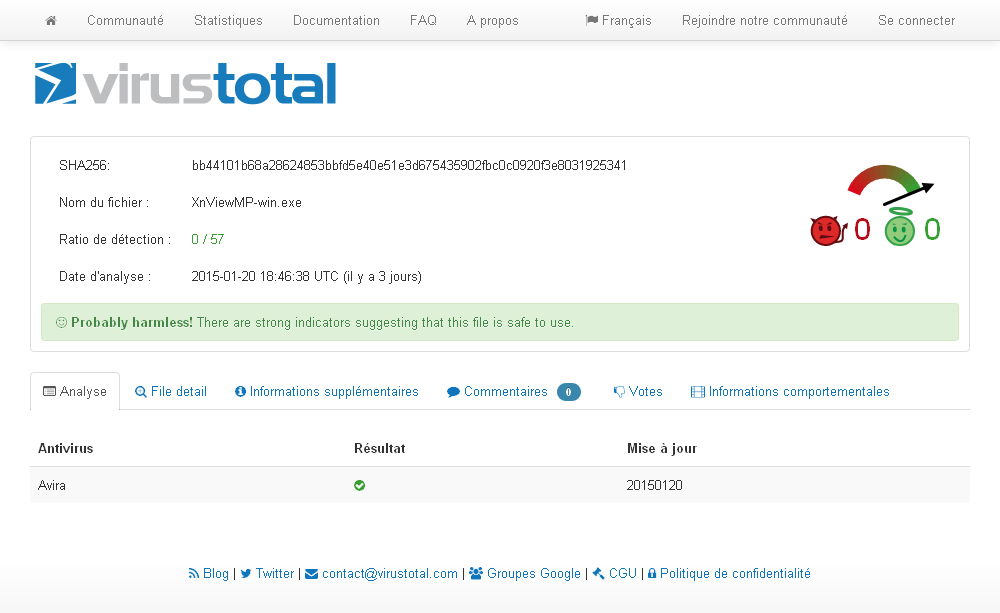Screen dimensions: 1000x613
Task: Click the gavel icon beside CGU
Action: coord(598,573)
